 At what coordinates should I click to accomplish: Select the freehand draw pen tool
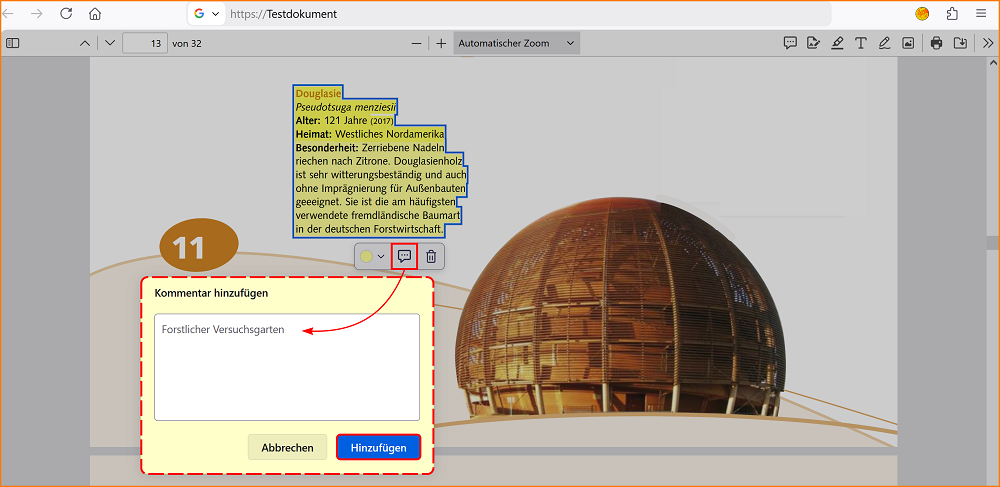pos(884,43)
